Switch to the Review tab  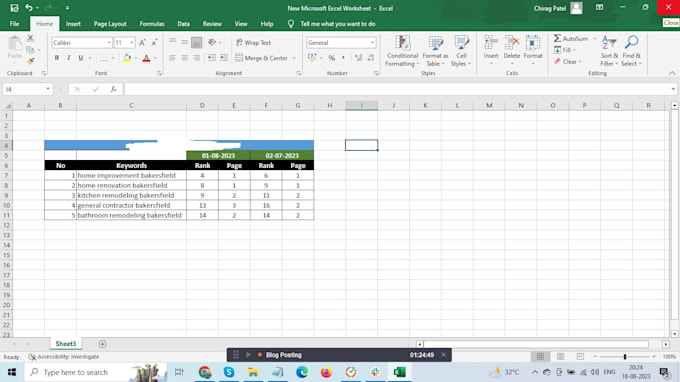click(x=212, y=24)
